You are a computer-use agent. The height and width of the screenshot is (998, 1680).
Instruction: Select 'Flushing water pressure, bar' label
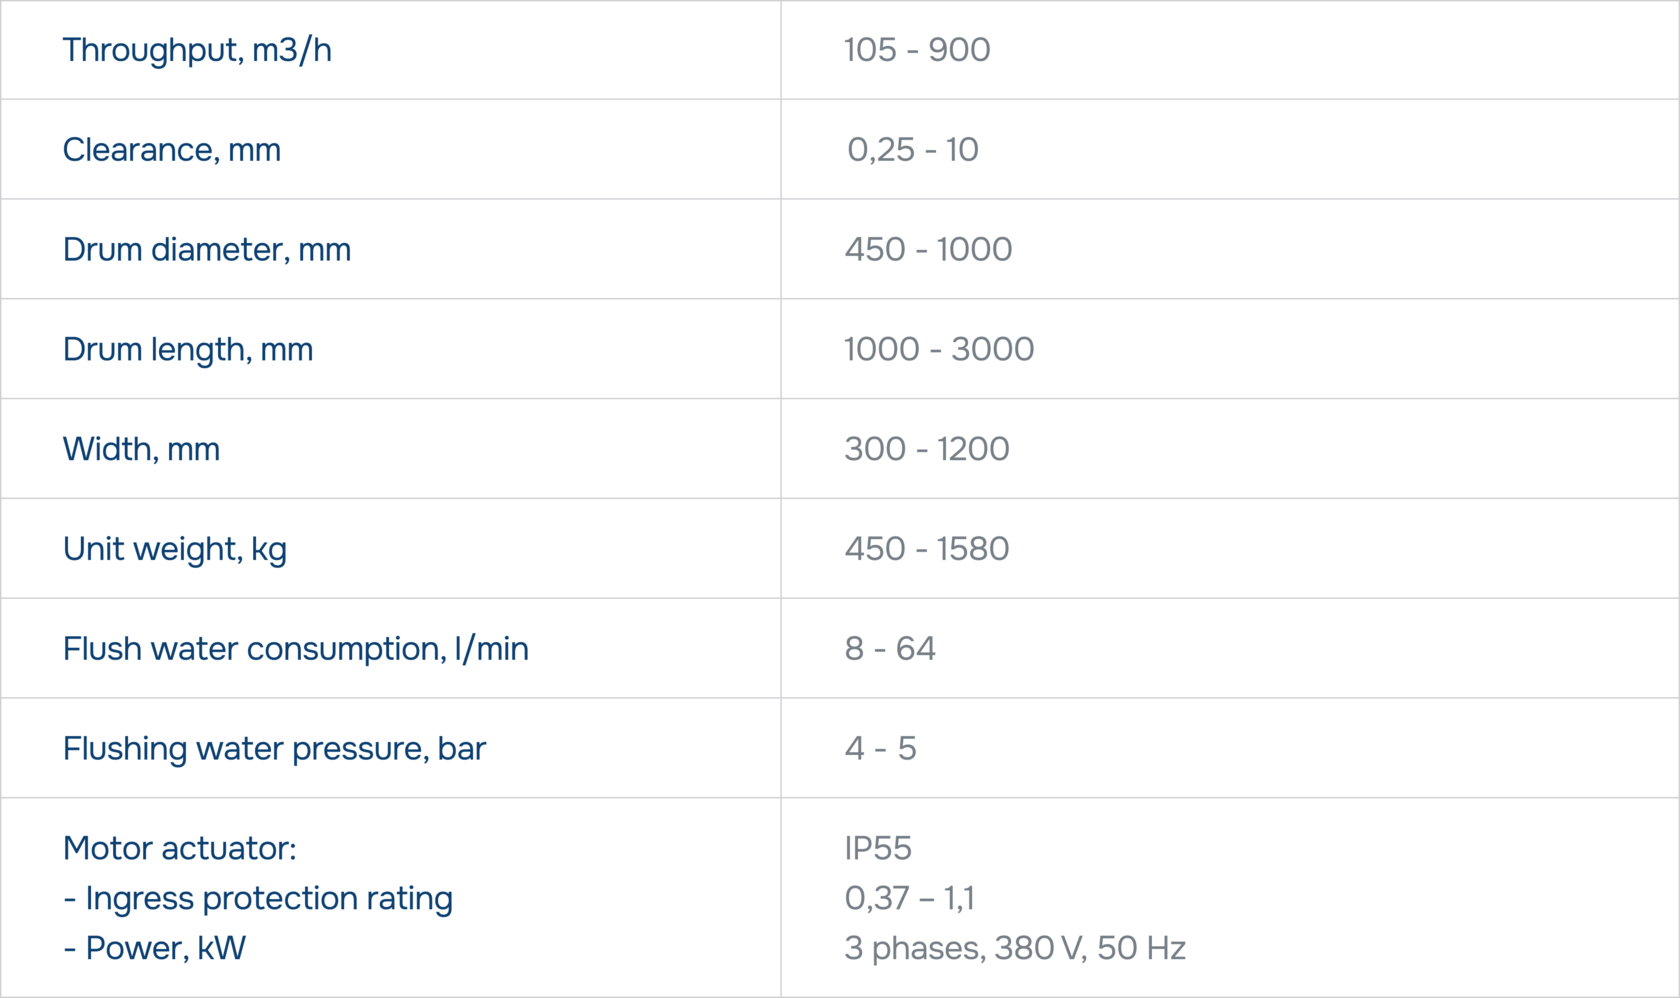[x=274, y=749]
